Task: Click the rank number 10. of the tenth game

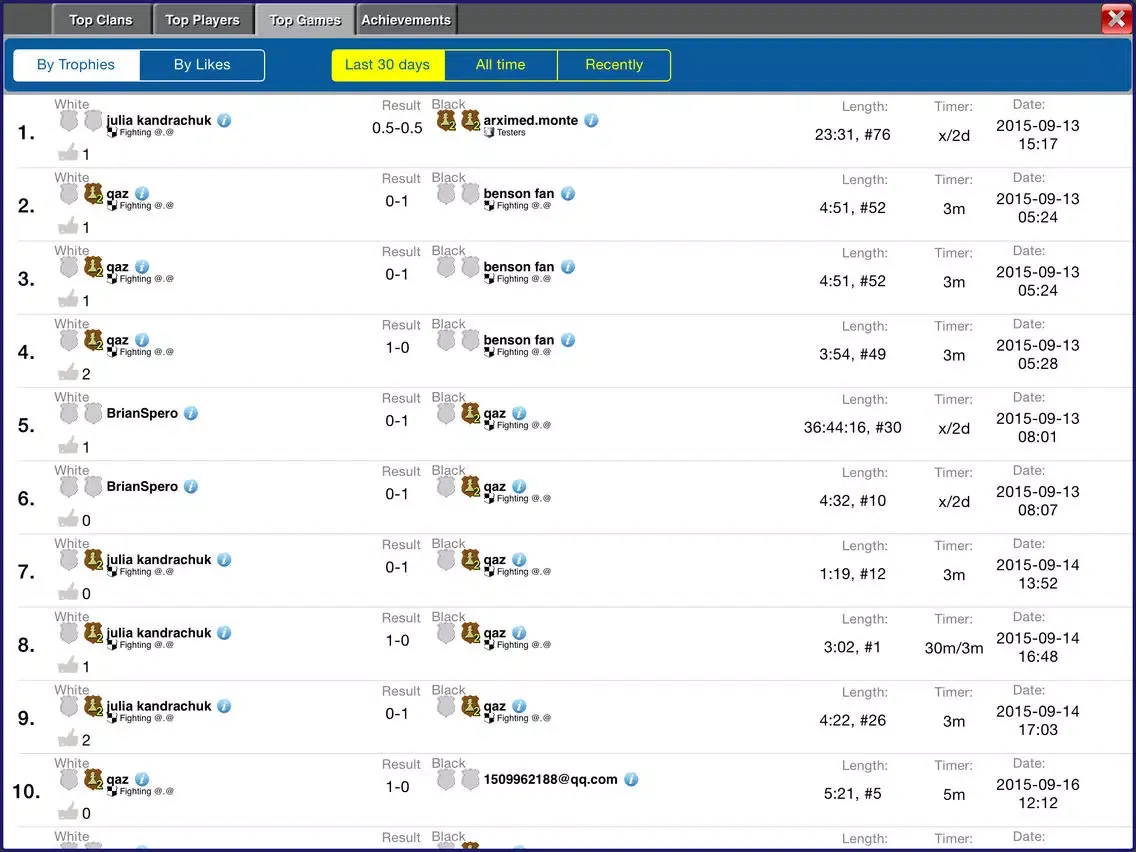Action: coord(26,791)
